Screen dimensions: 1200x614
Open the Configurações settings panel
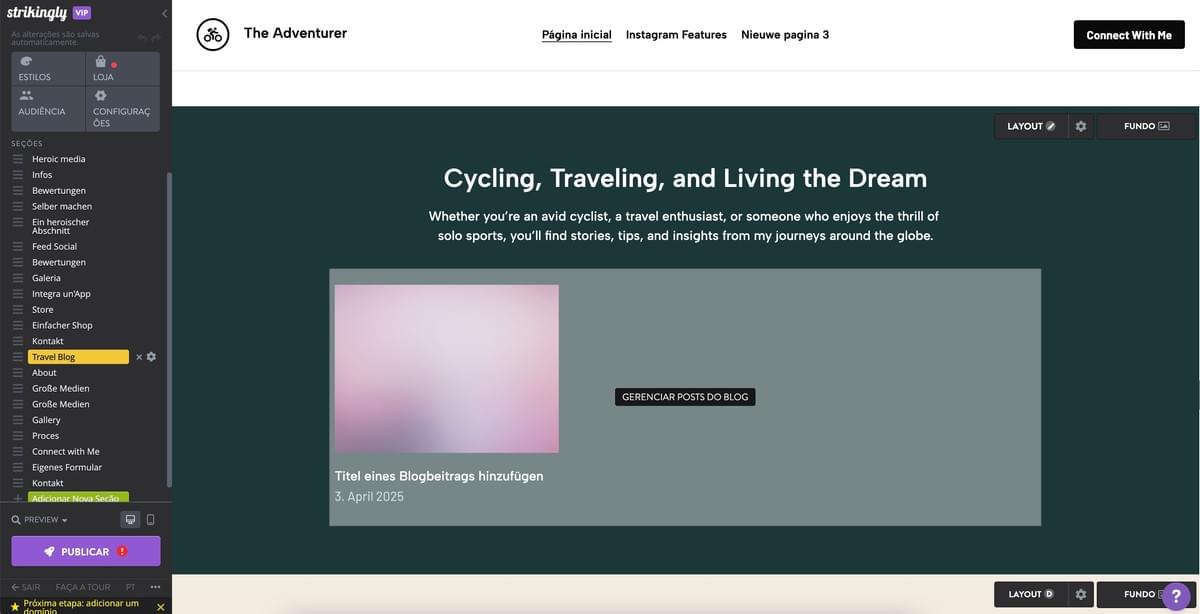(x=123, y=109)
